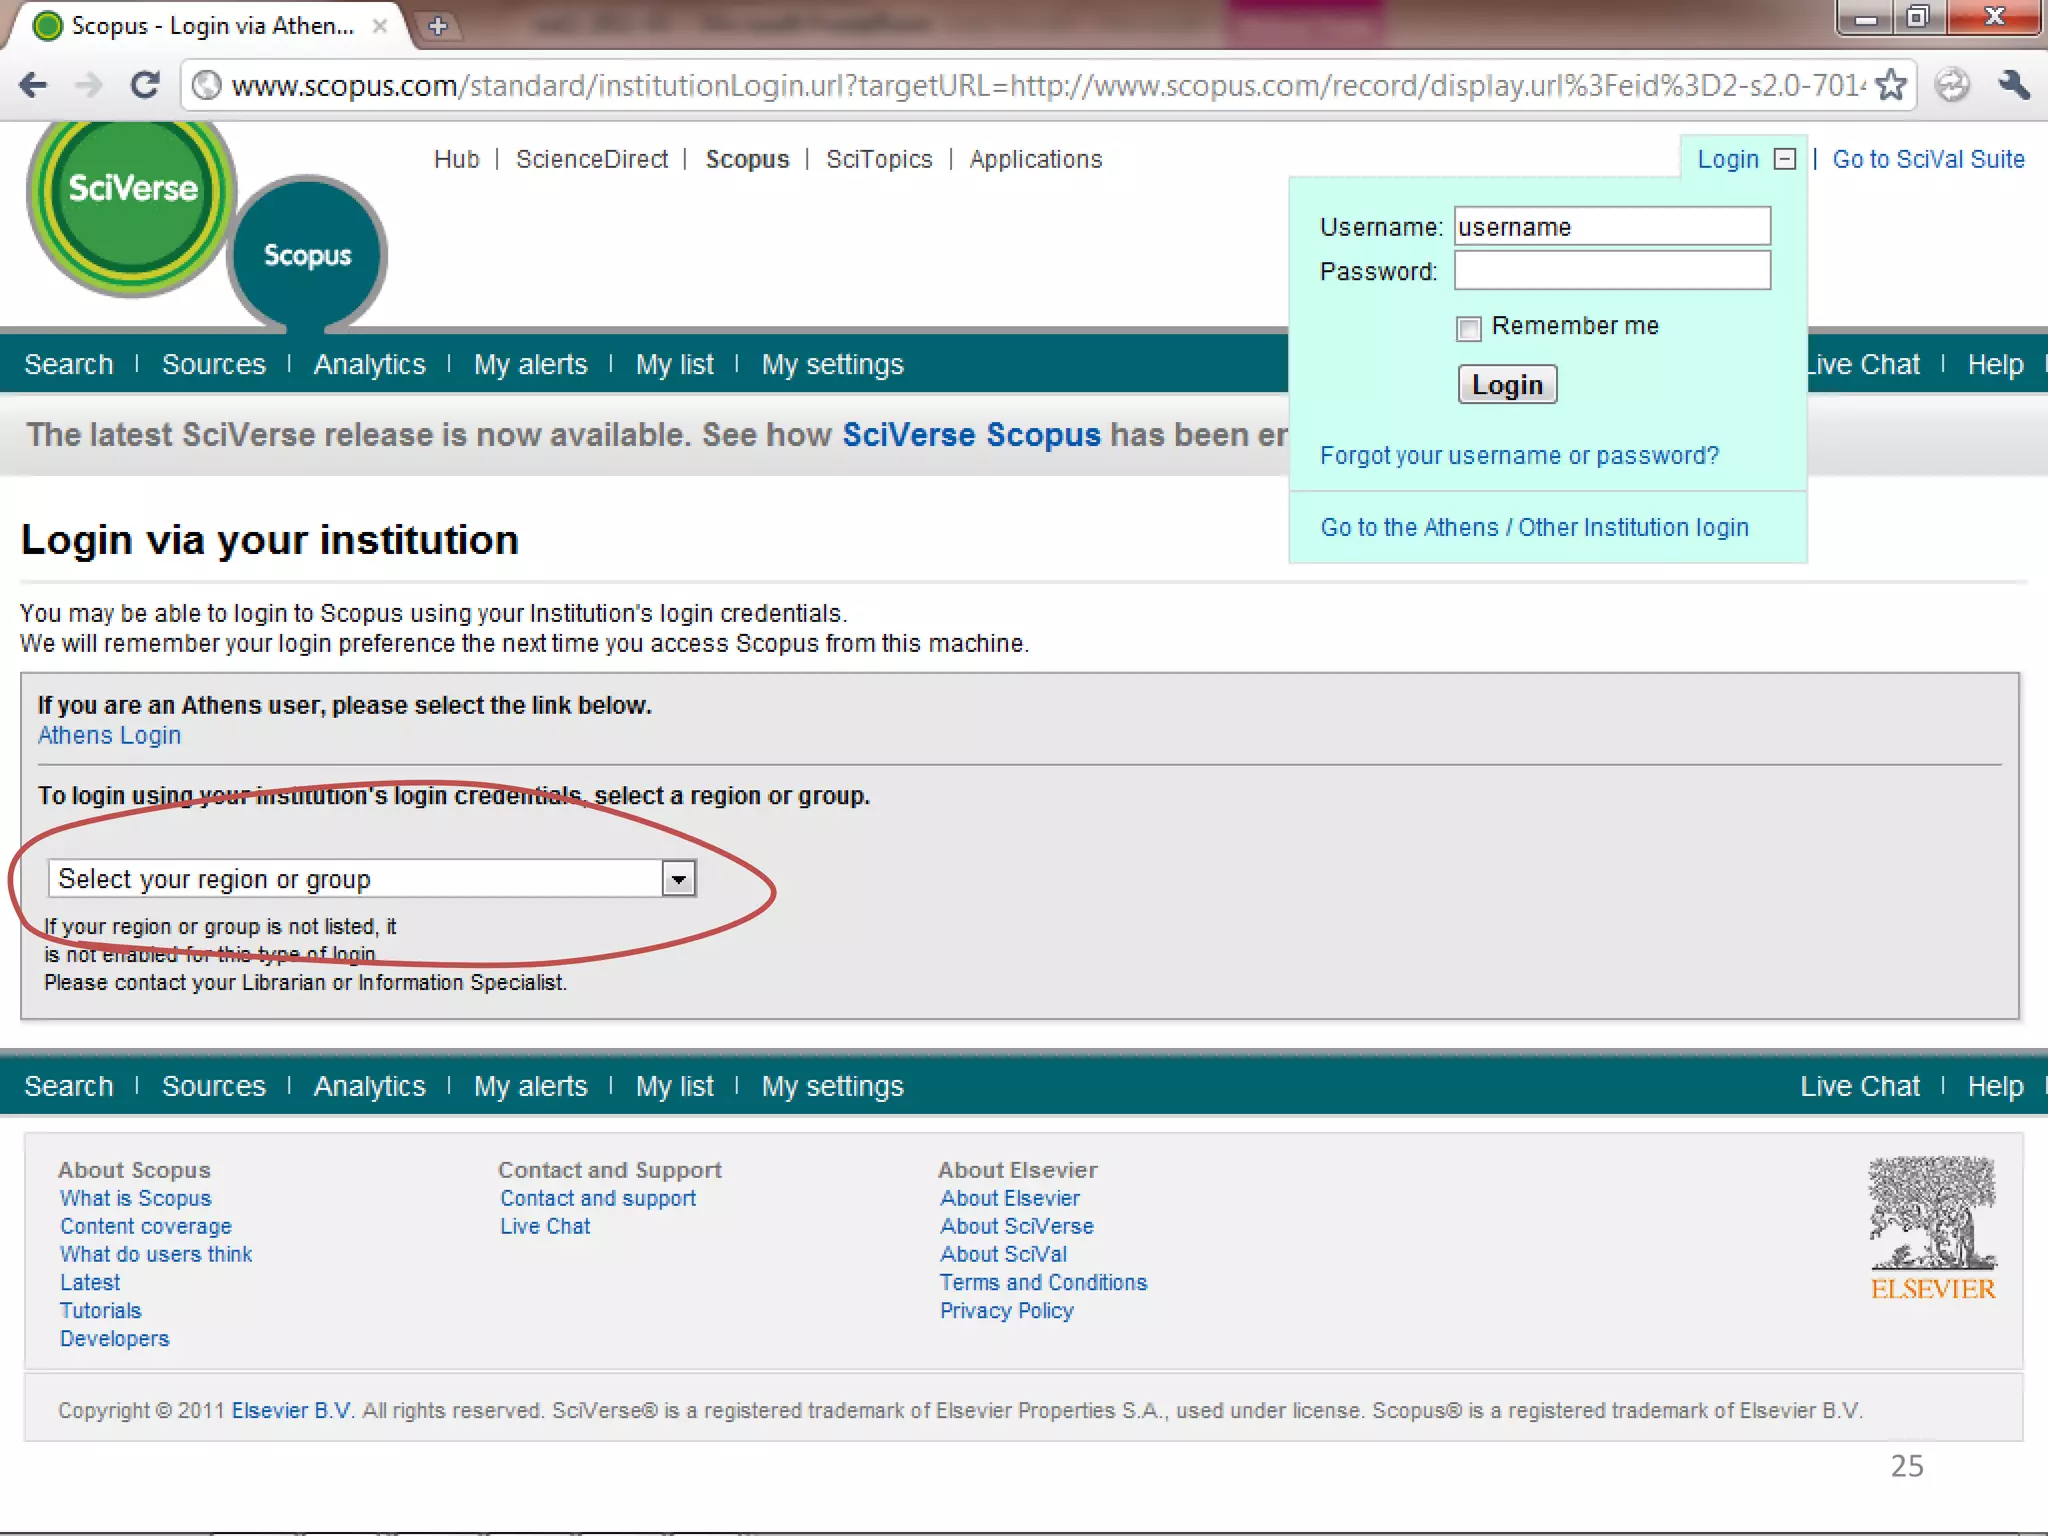Reload the page with the refresh icon
This screenshot has height=1536, width=2048.
pyautogui.click(x=146, y=85)
